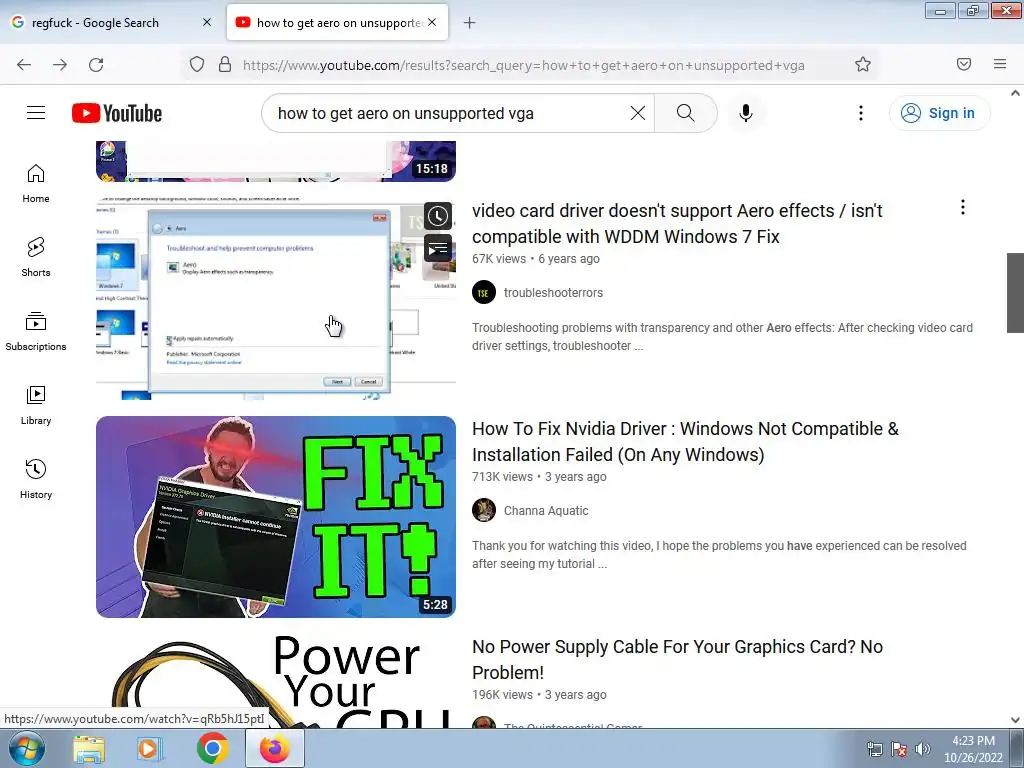This screenshot has height=768, width=1024.
Task: Click the FIX IT Nvidia thumbnail
Action: tap(276, 517)
